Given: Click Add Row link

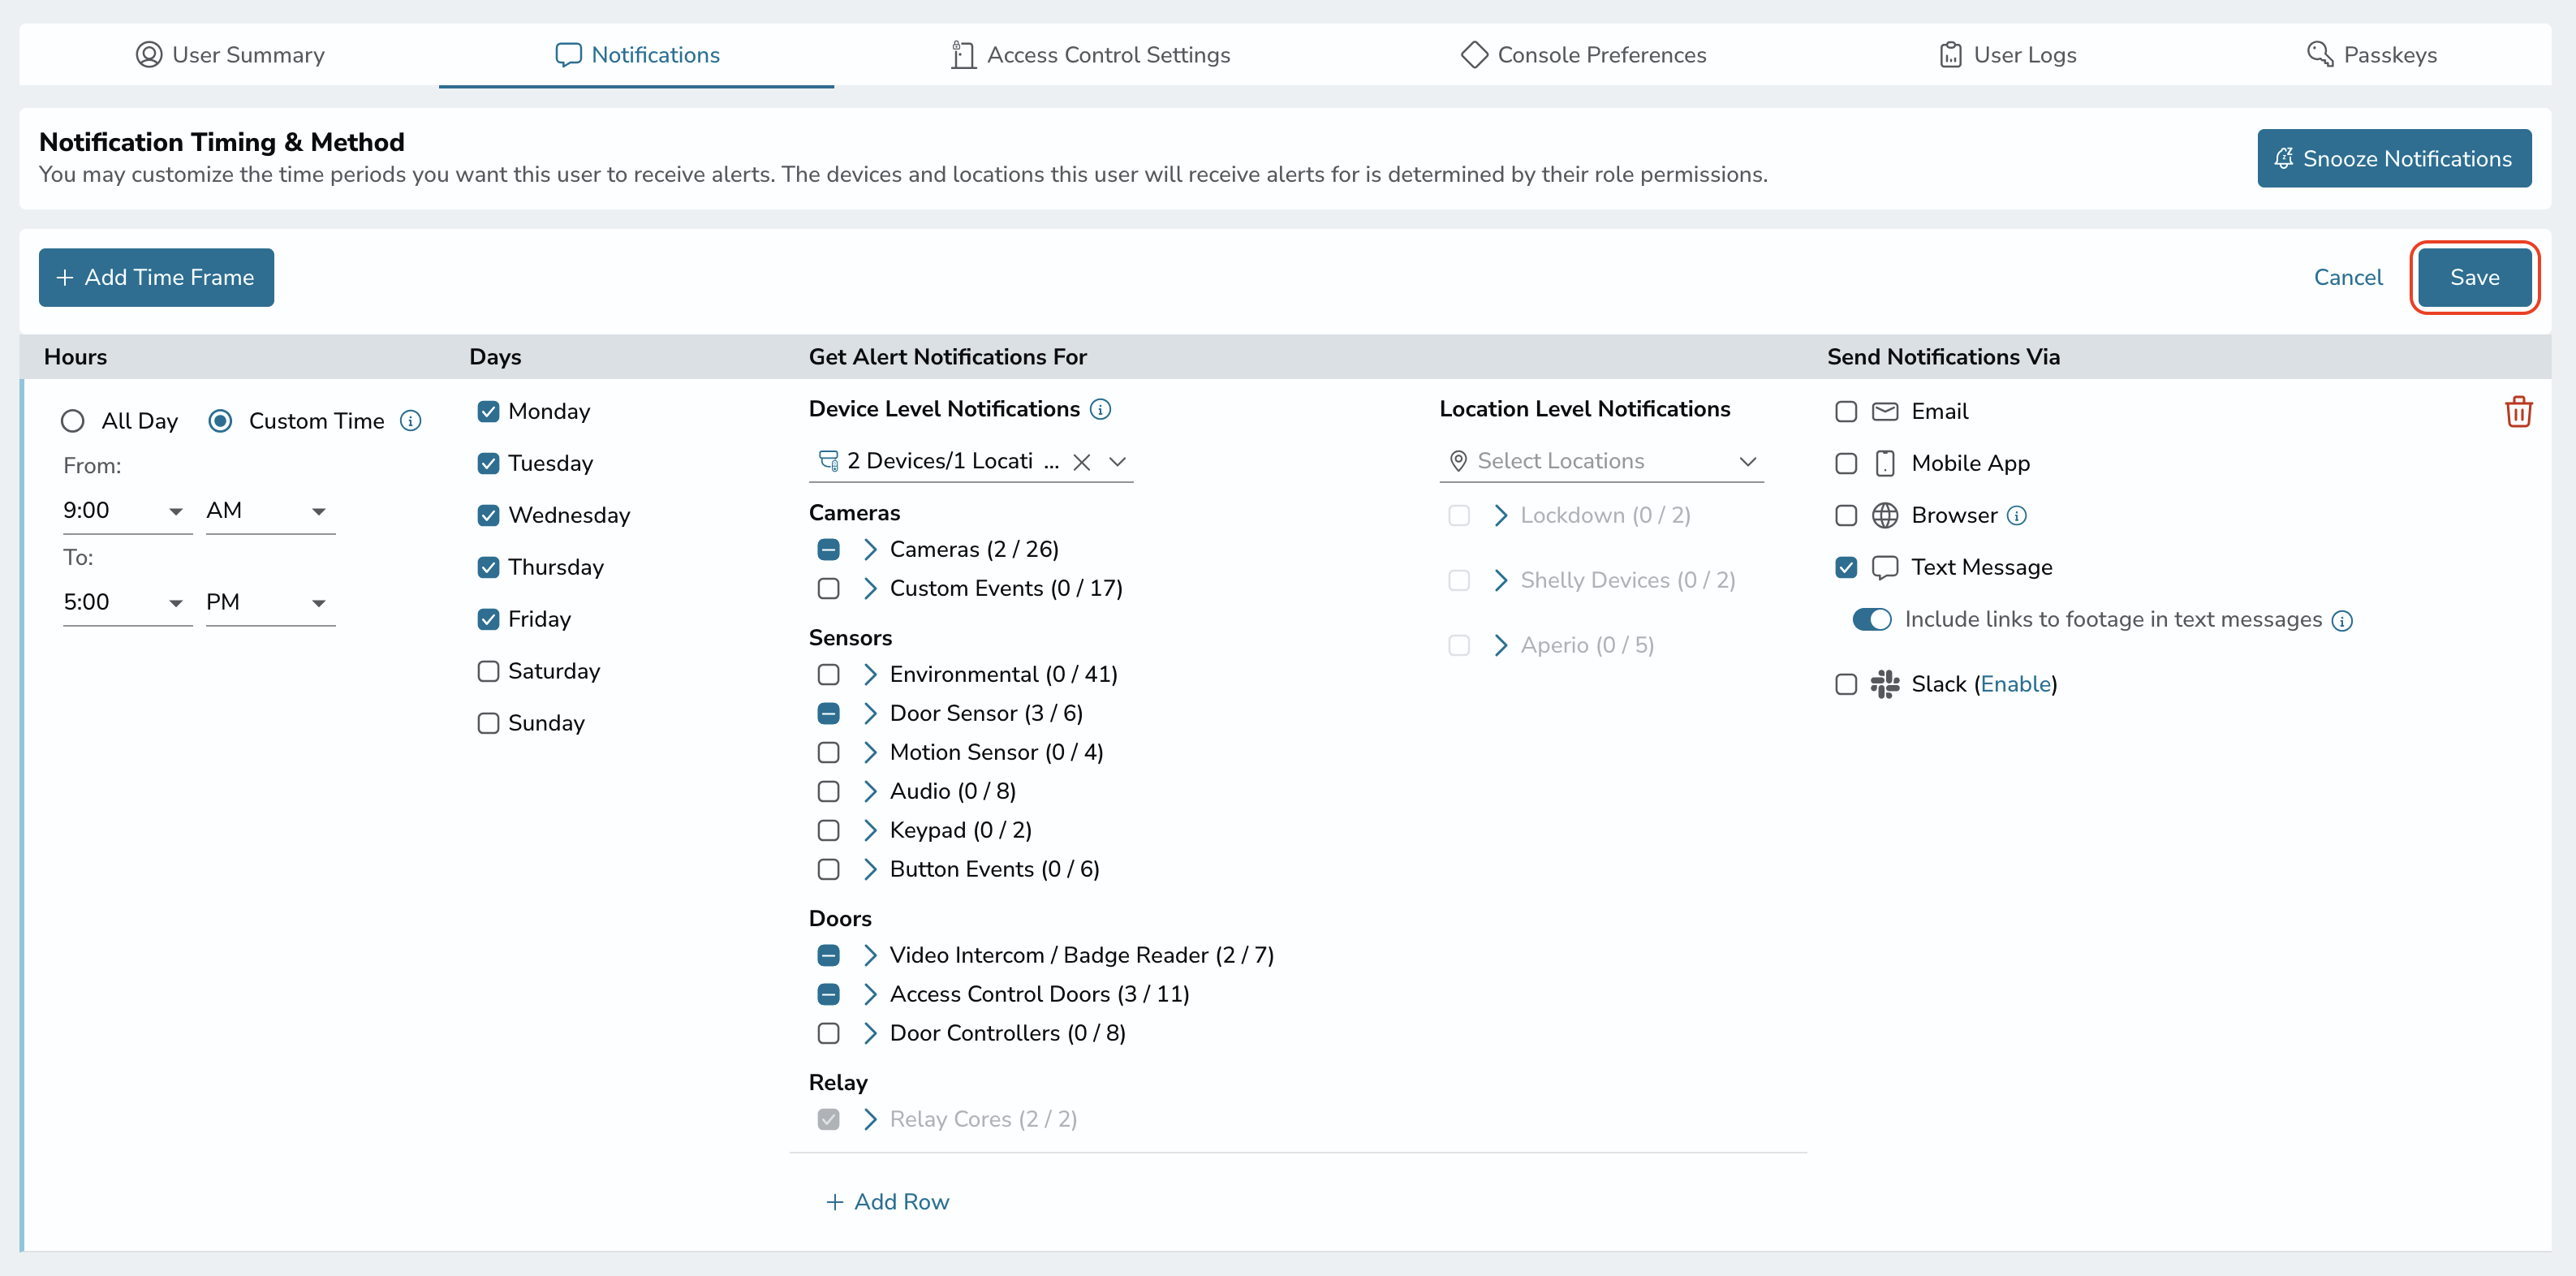Looking at the screenshot, I should point(887,1201).
